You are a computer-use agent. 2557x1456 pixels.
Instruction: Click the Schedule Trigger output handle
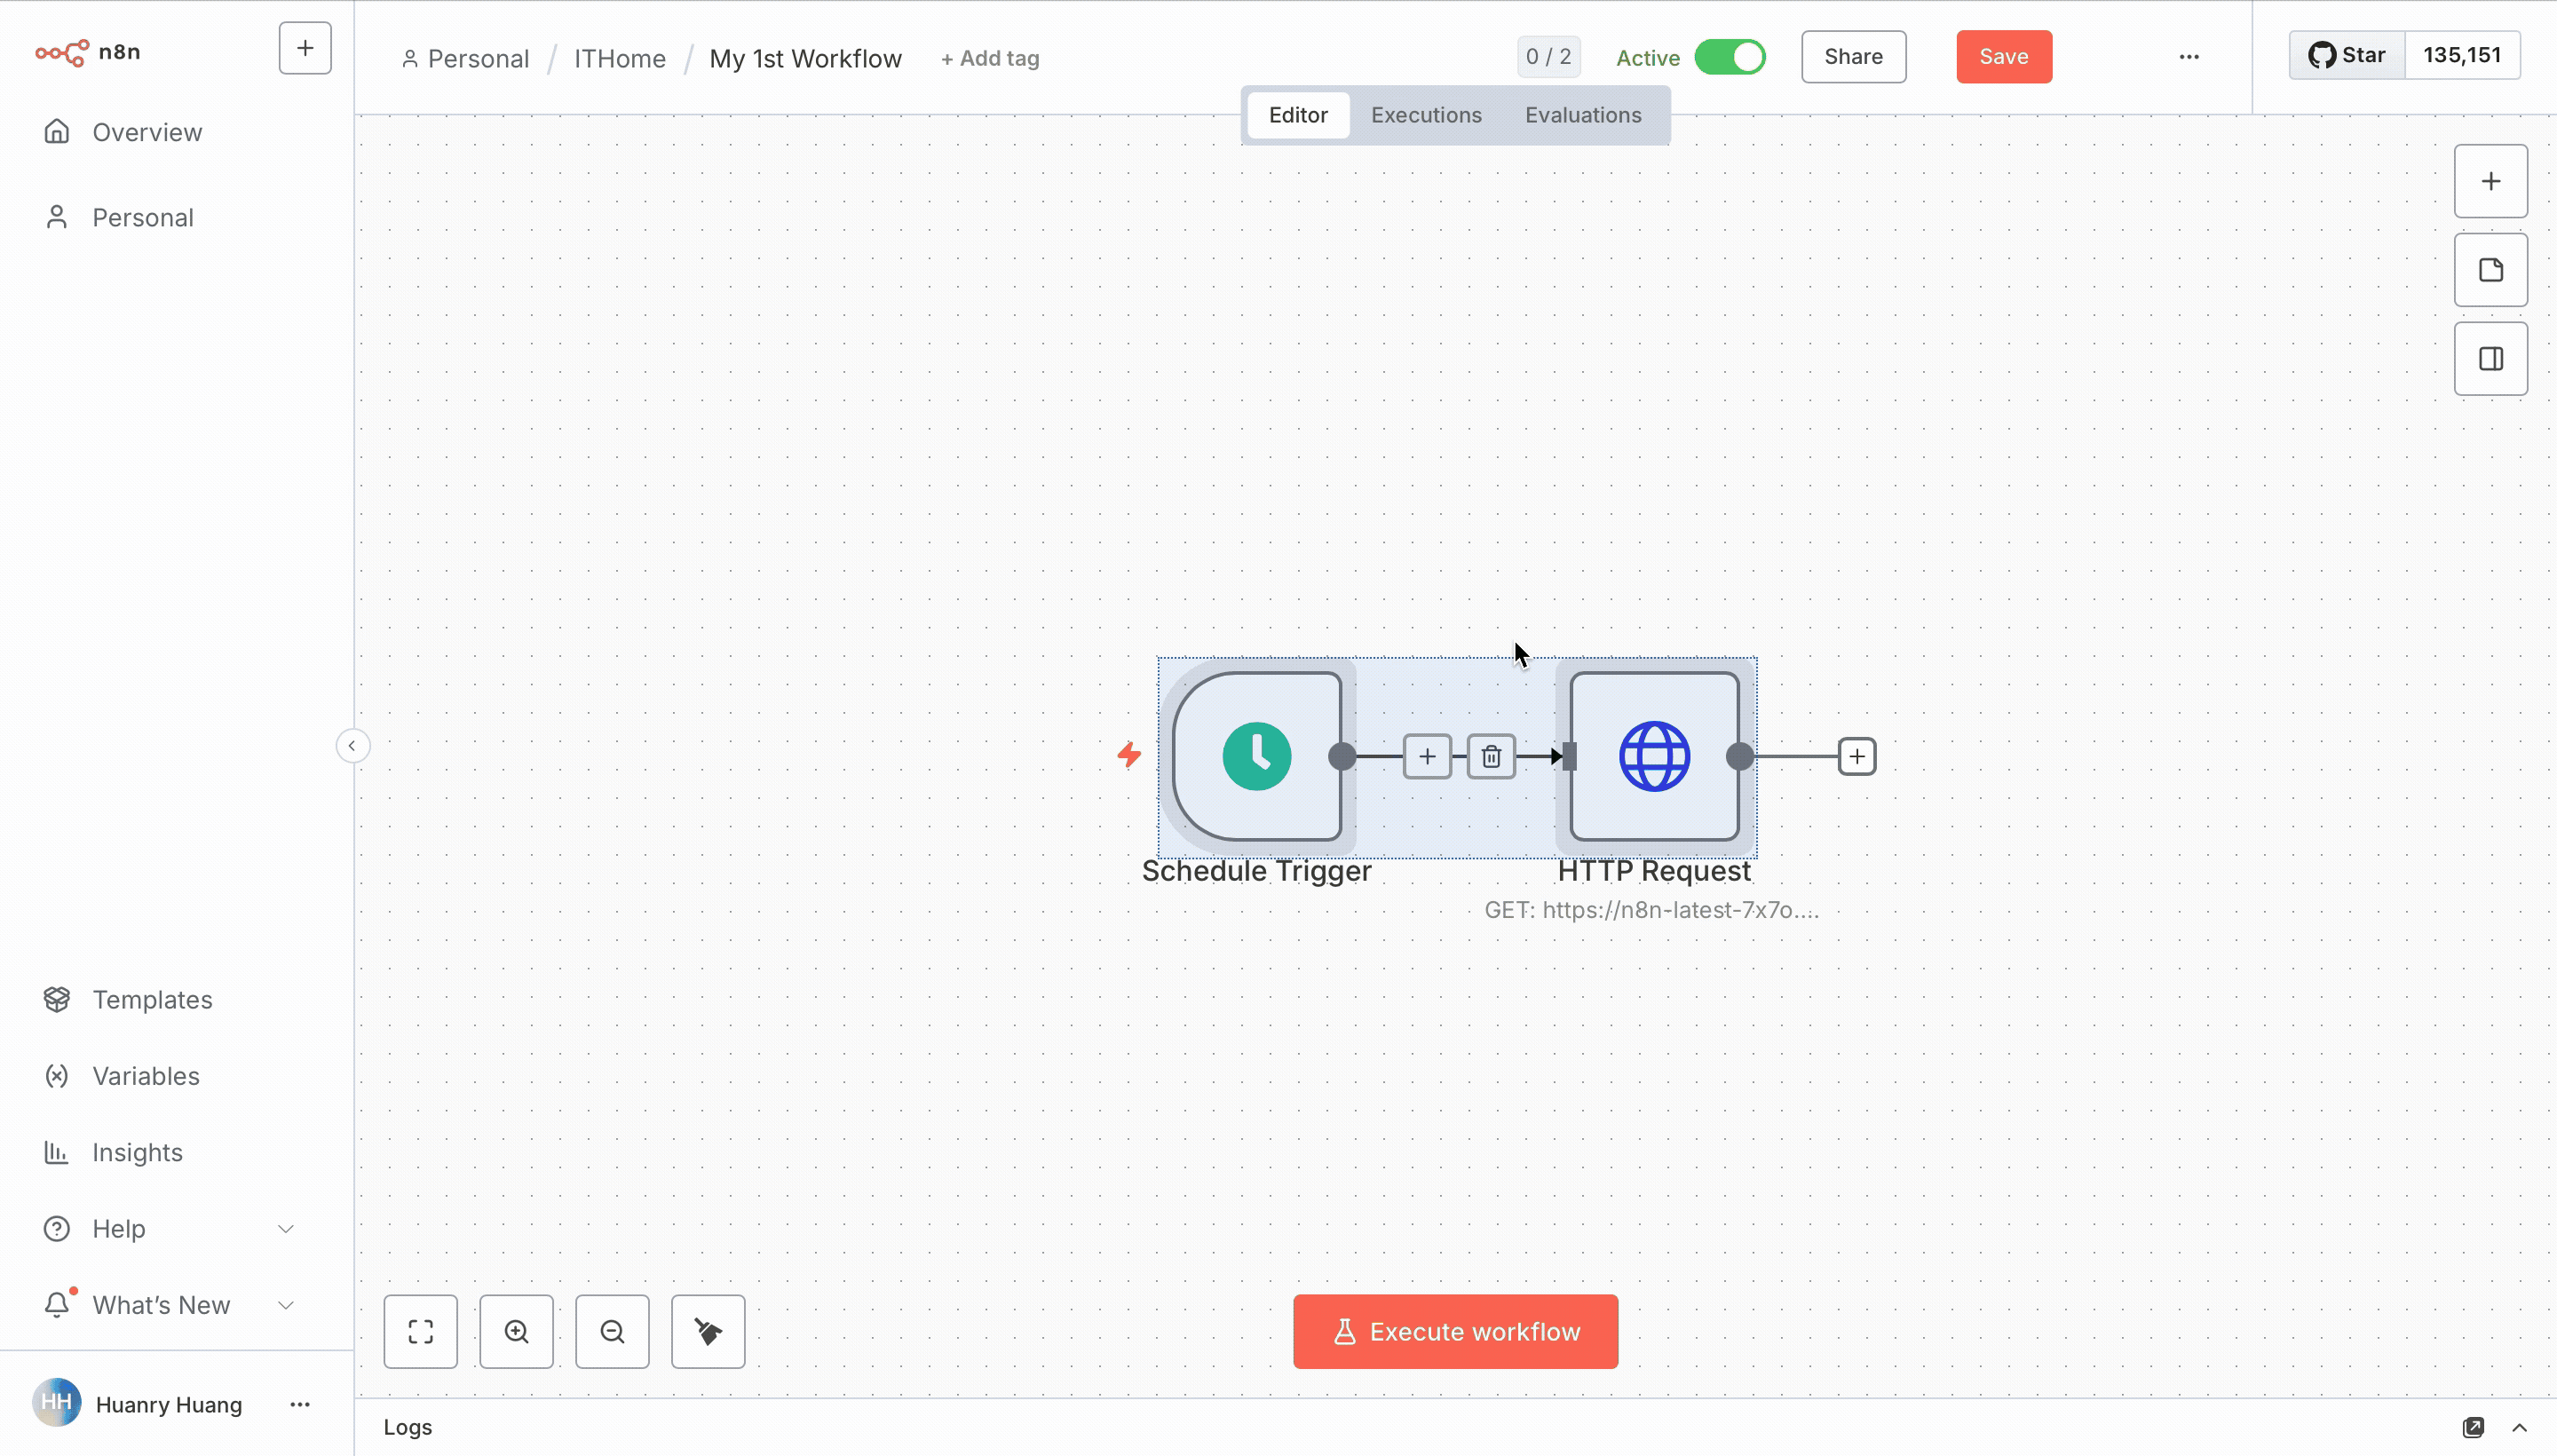tap(1342, 757)
